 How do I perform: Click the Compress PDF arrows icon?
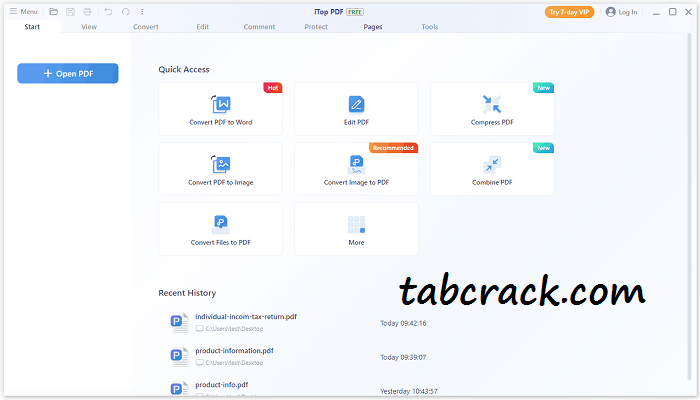coord(492,104)
